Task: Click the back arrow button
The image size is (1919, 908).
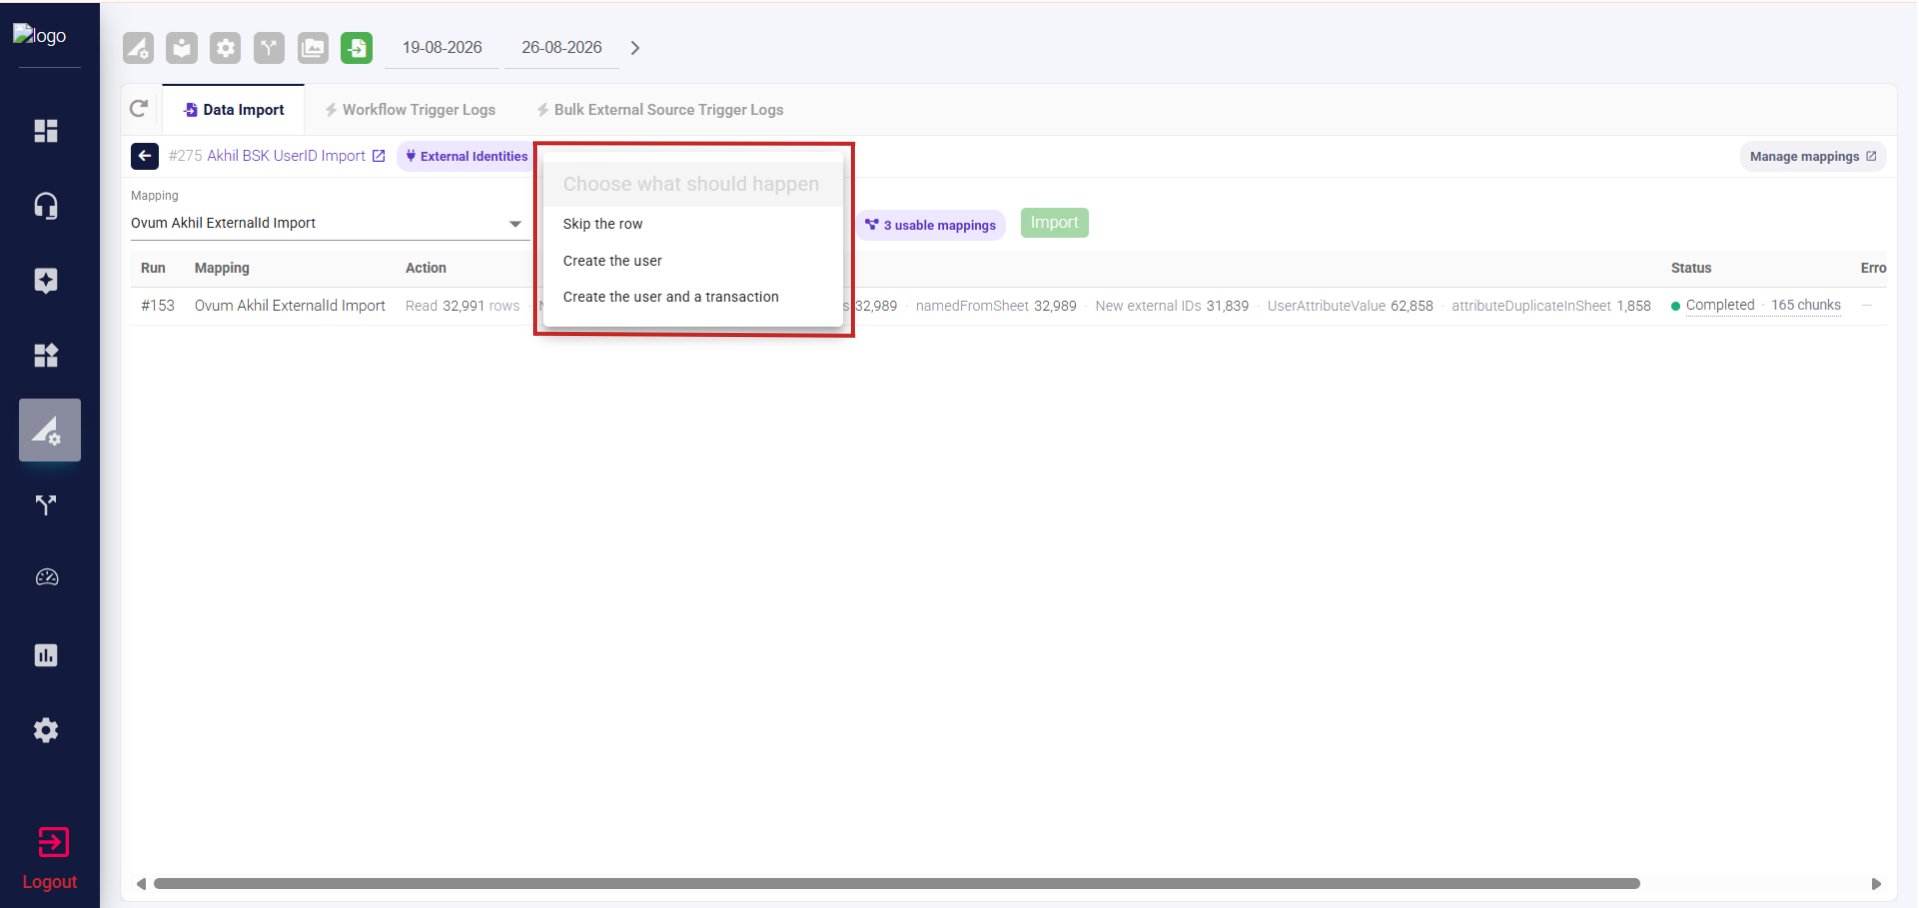Action: (x=145, y=156)
